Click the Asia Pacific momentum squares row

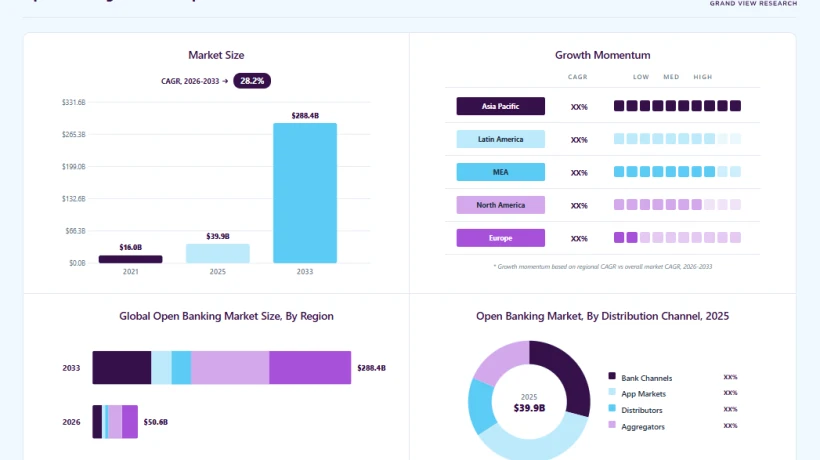[677, 106]
